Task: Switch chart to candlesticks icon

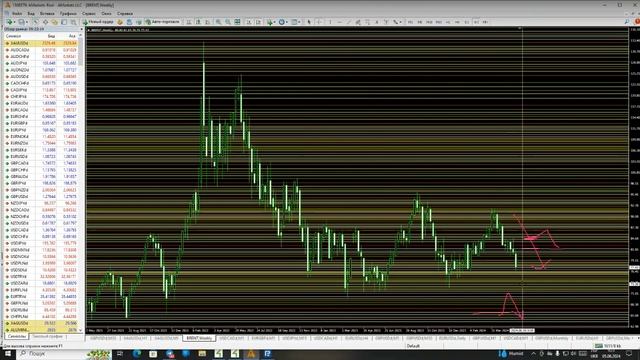Action: click(x=198, y=22)
